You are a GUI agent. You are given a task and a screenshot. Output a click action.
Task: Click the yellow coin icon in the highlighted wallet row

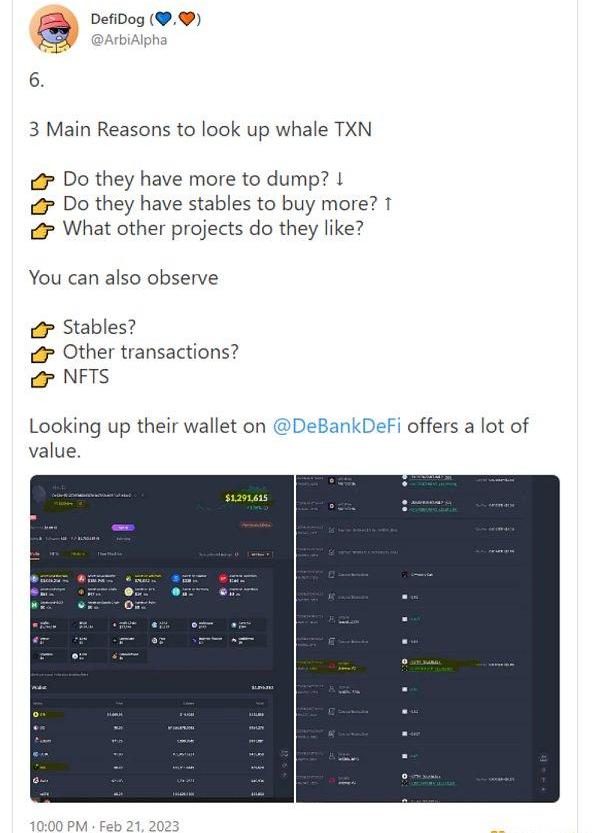[x=36, y=715]
